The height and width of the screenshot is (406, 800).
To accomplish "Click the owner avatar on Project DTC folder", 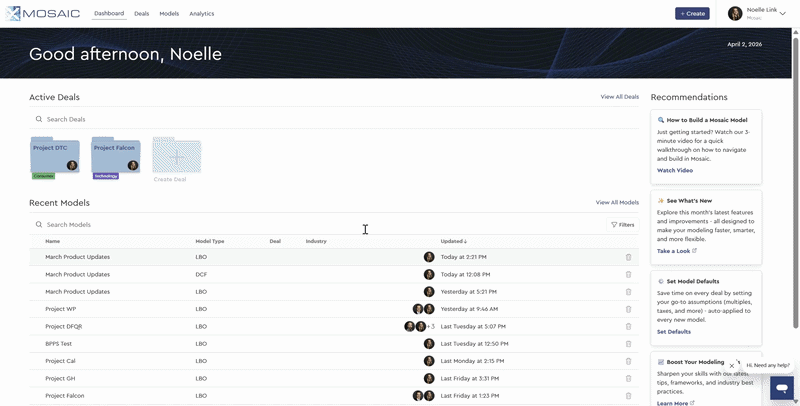I will click(x=72, y=165).
